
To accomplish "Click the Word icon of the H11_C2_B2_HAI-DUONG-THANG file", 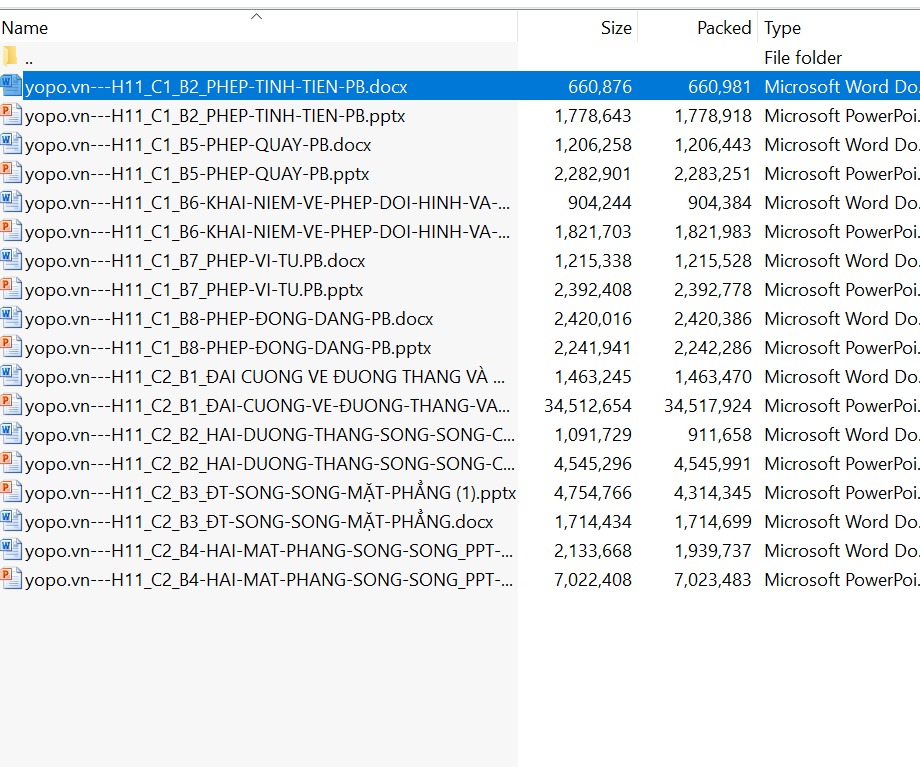I will [x=11, y=434].
